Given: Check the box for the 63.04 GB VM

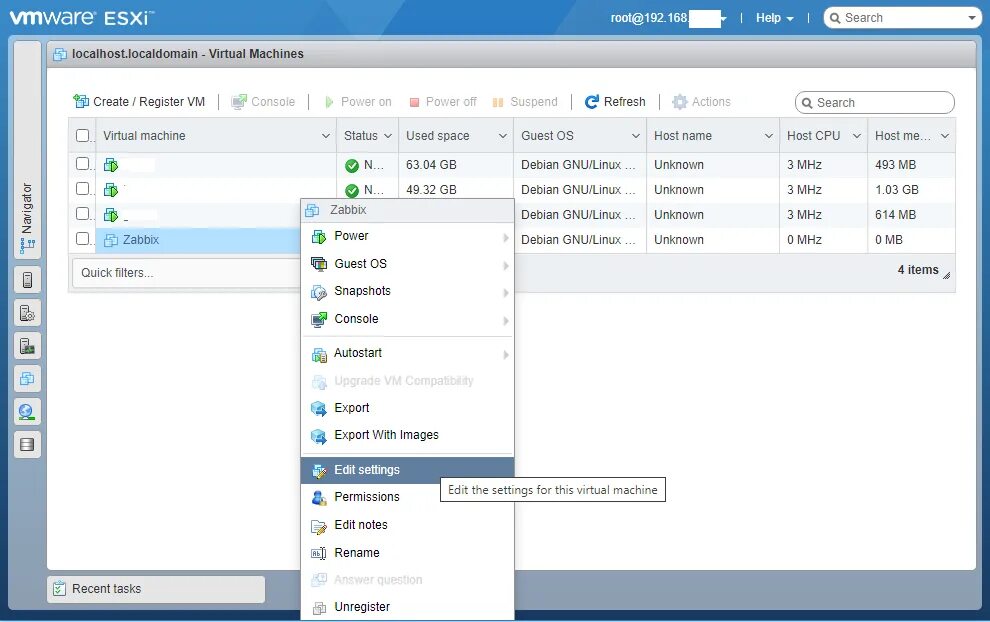Looking at the screenshot, I should [83, 164].
